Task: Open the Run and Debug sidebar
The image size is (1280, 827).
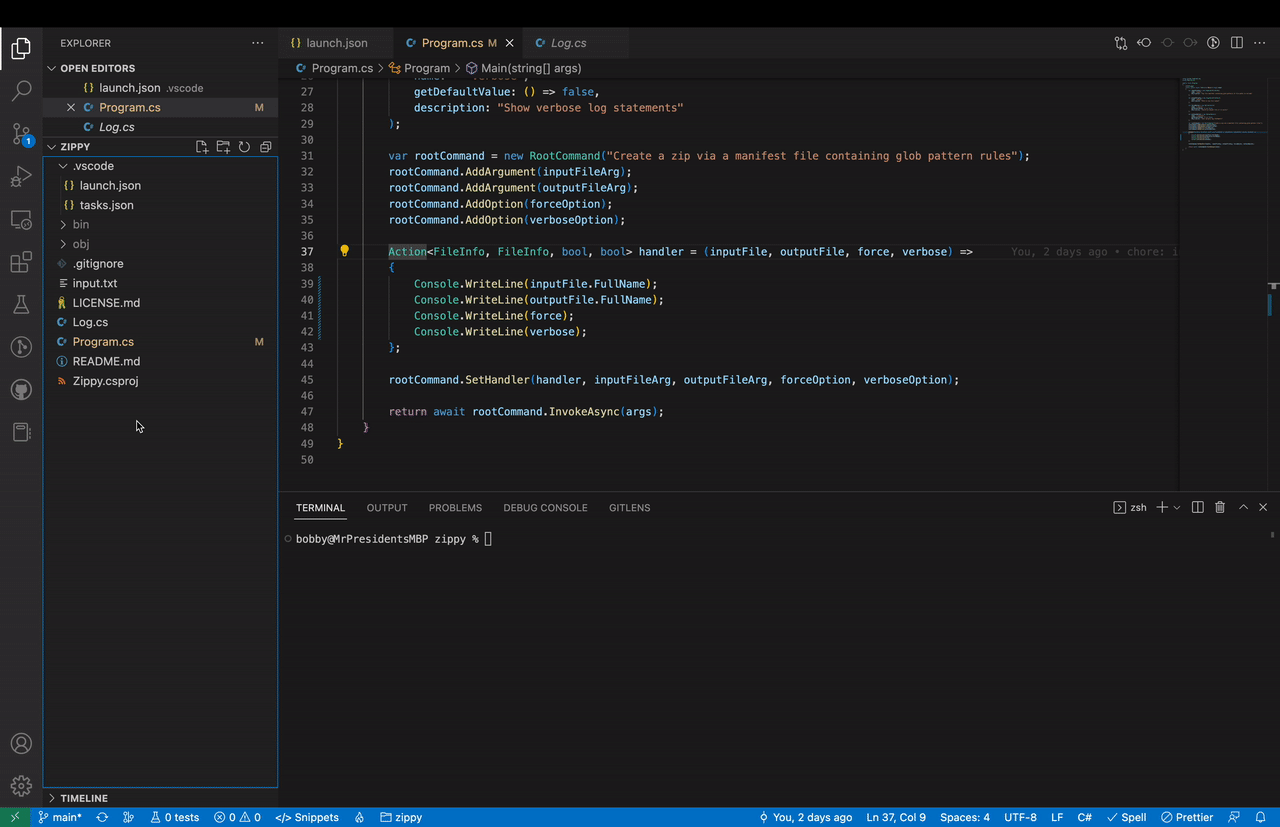Action: pyautogui.click(x=21, y=176)
